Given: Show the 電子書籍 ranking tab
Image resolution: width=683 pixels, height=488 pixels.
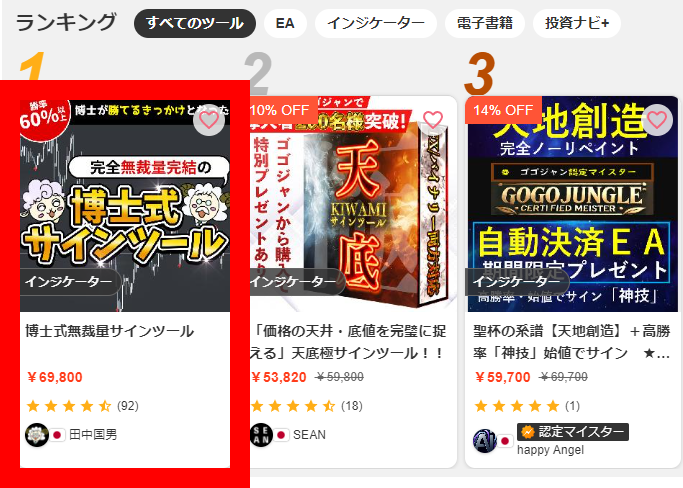Looking at the screenshot, I should 485,24.
